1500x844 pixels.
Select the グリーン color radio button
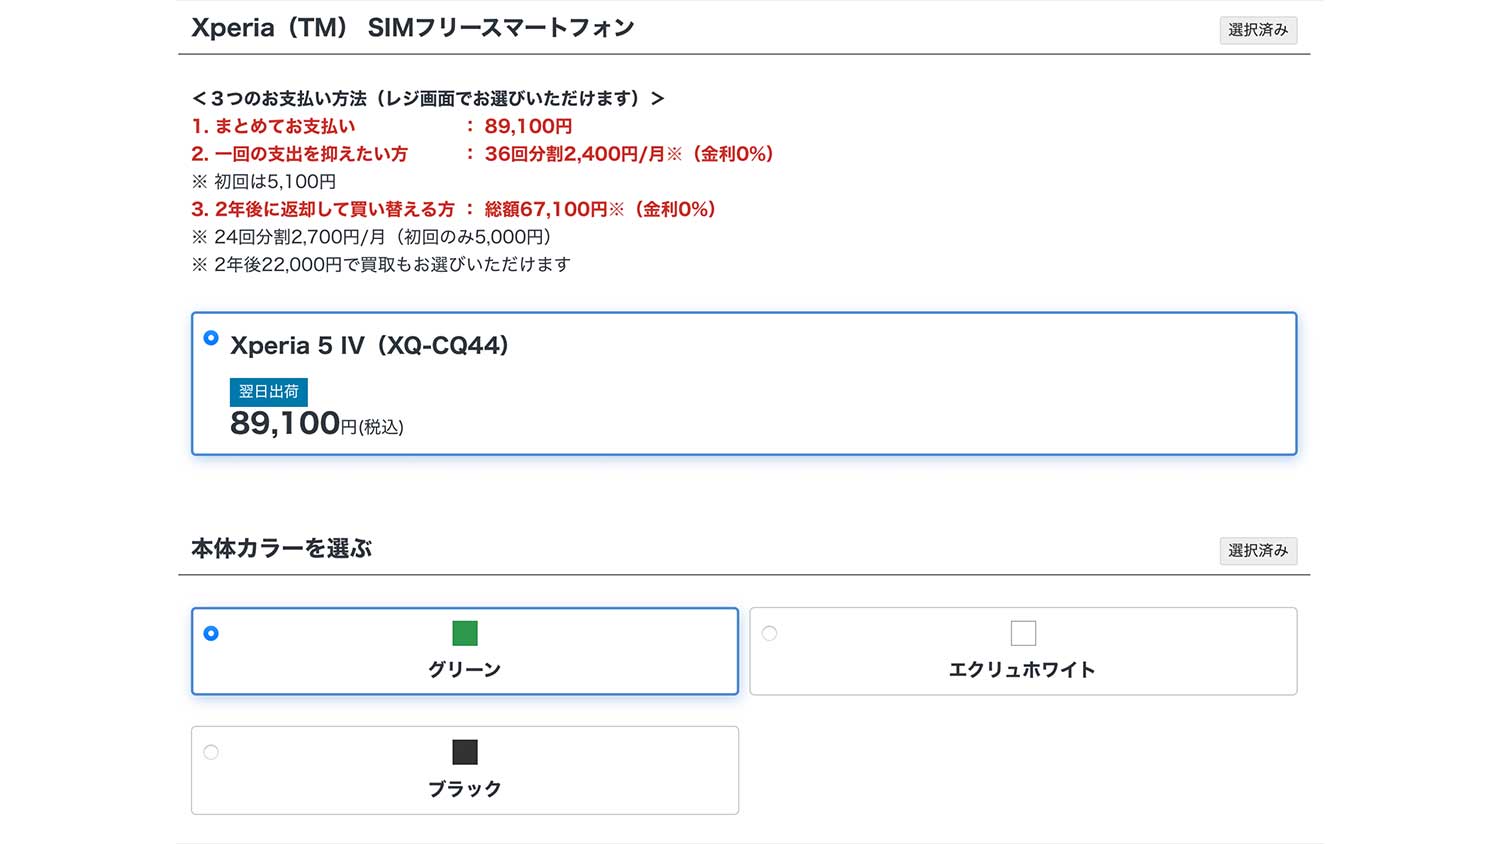pyautogui.click(x=211, y=633)
